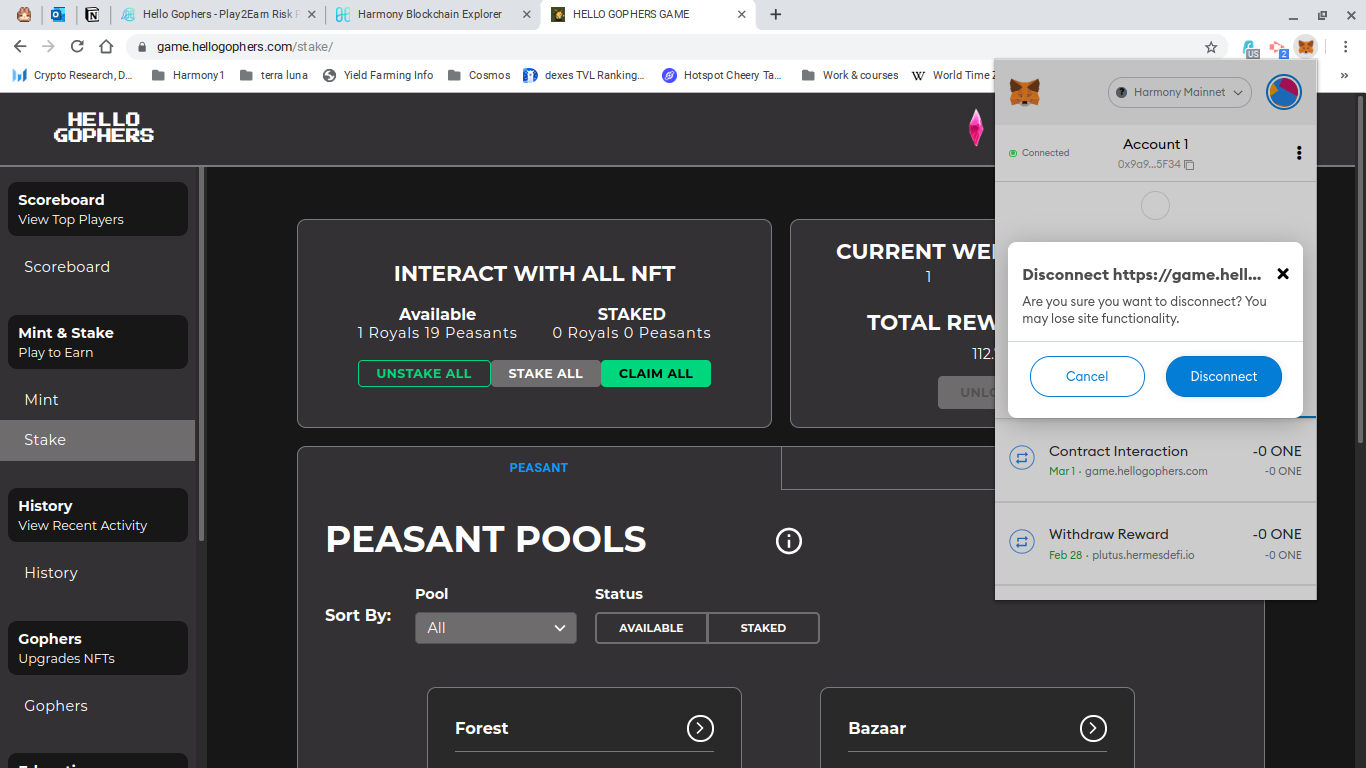
Task: Switch to the Peasant tab
Action: (538, 468)
